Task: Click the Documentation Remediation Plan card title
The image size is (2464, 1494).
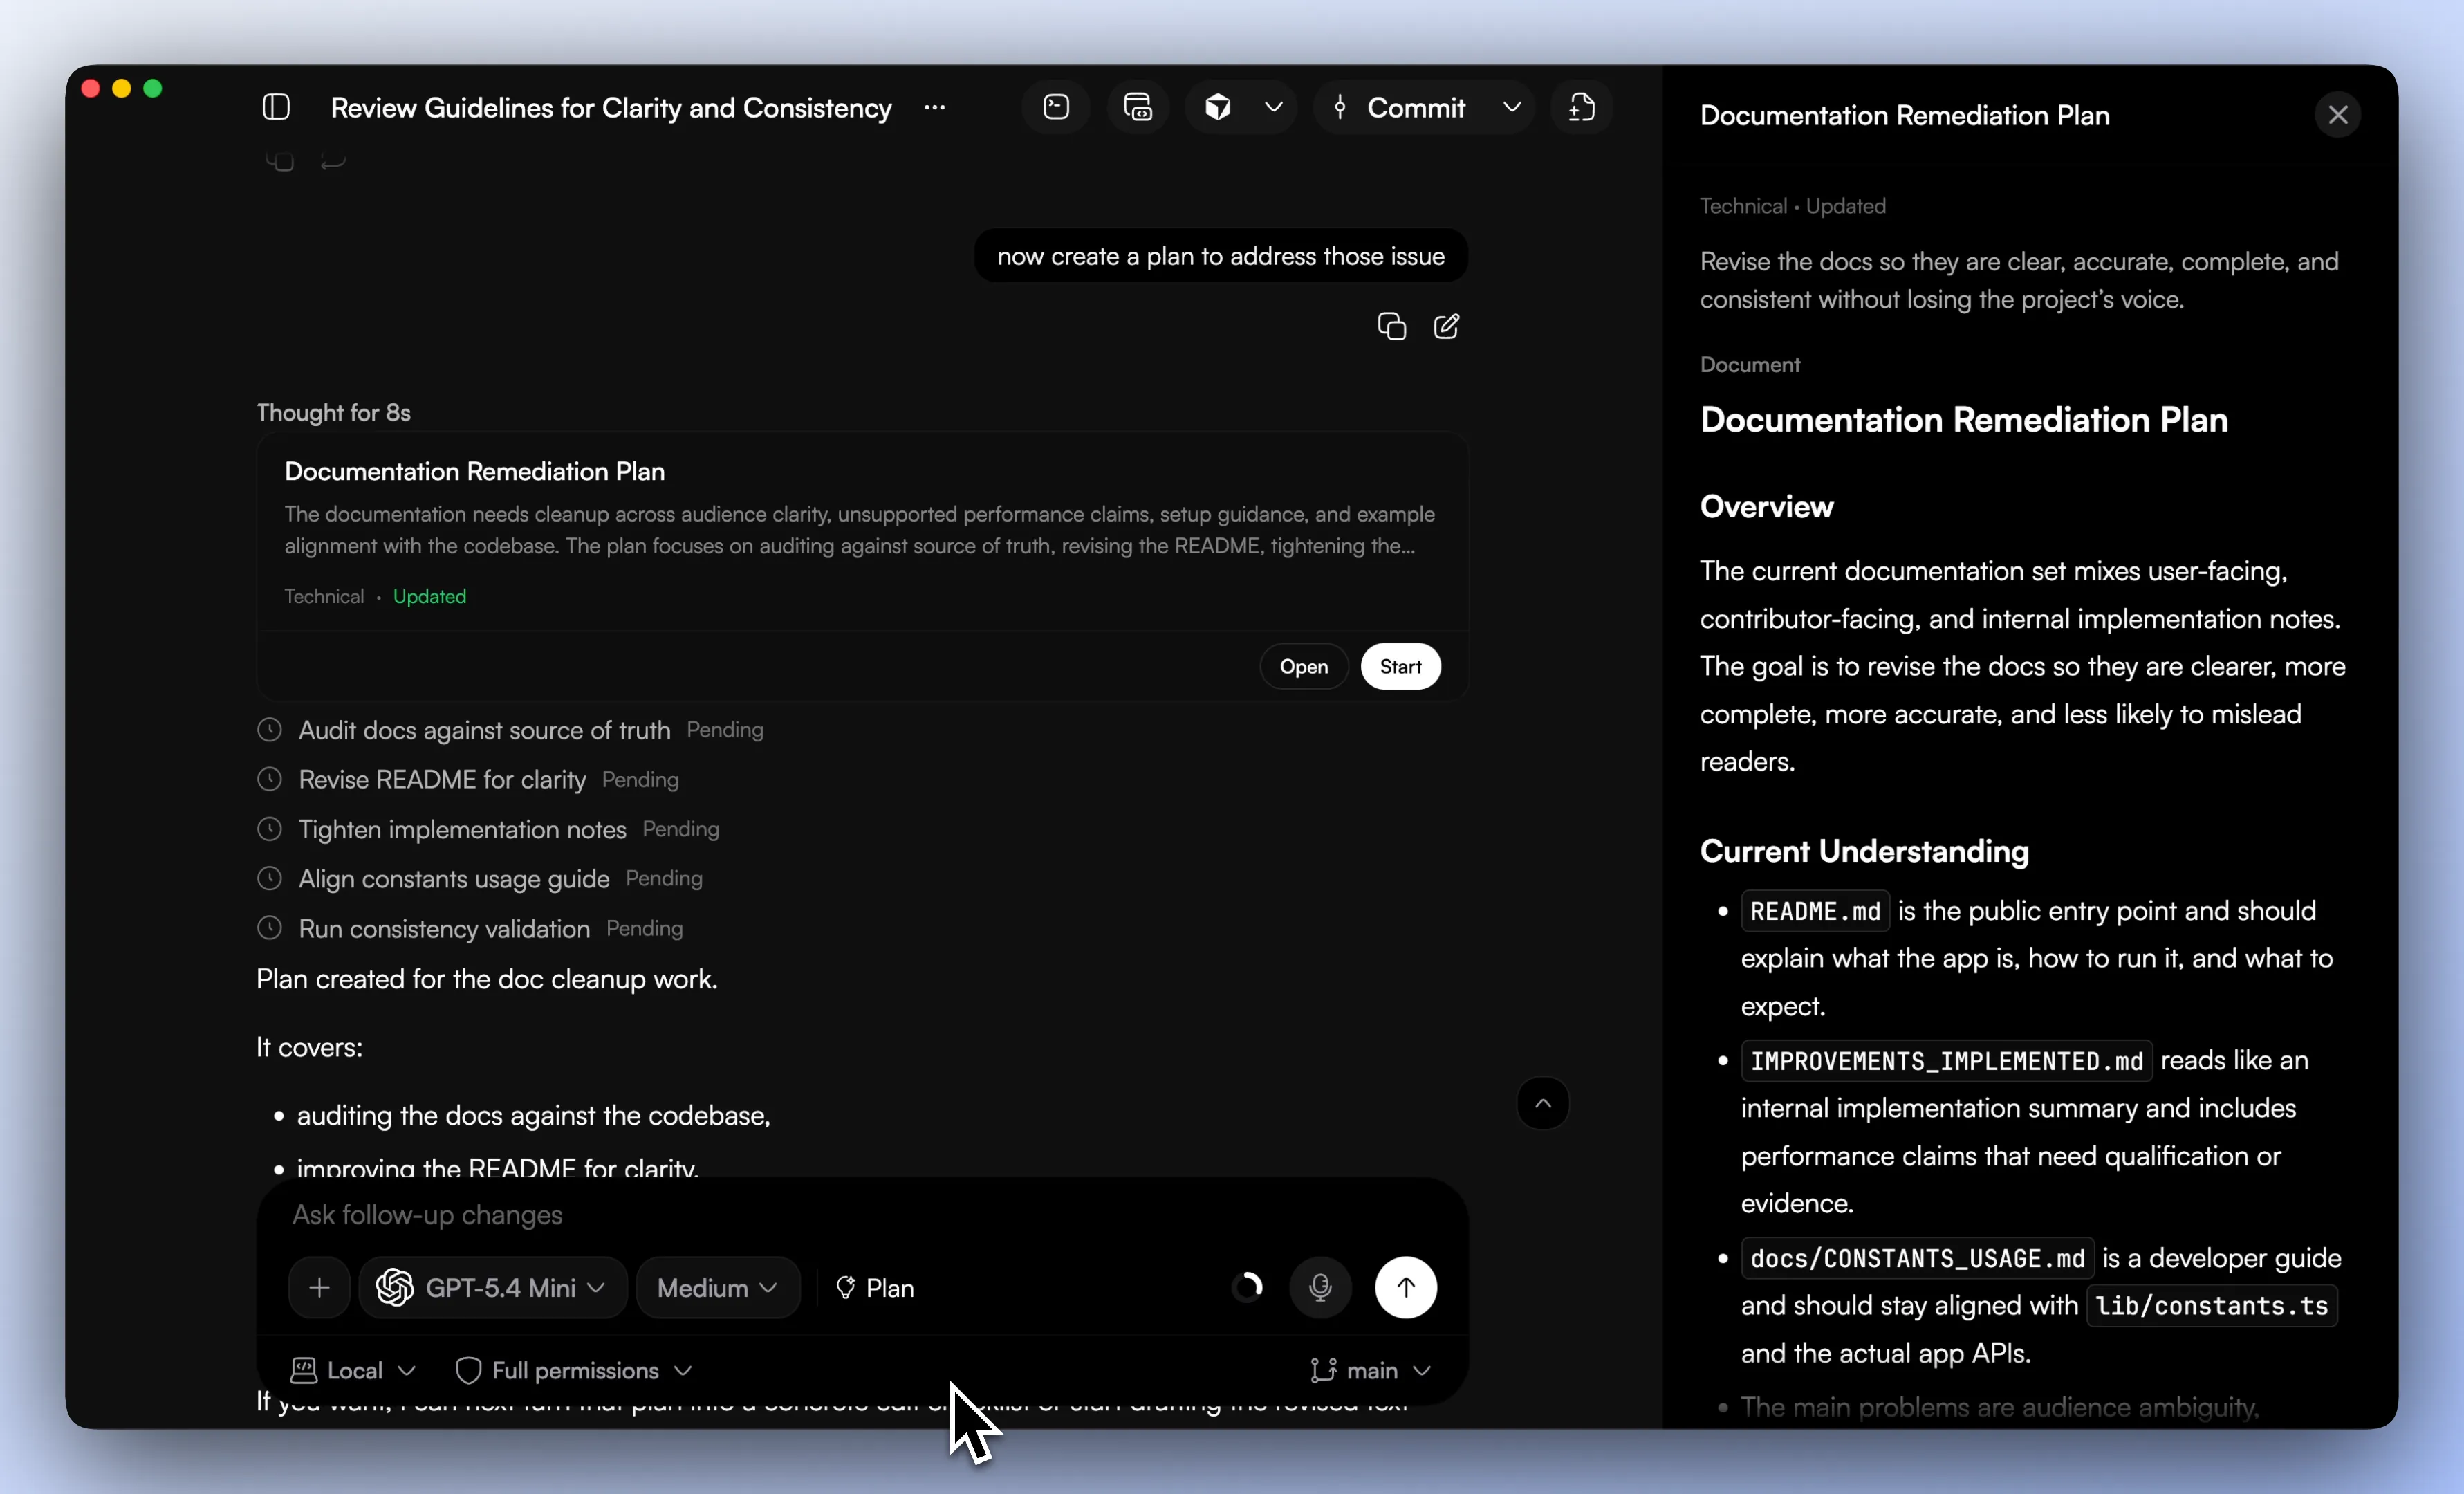Action: 474,471
